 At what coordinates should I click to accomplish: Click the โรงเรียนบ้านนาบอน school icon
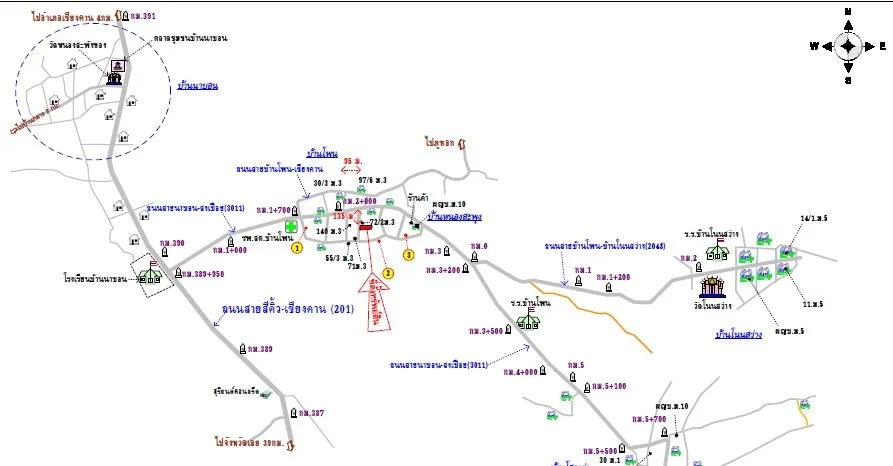click(151, 273)
